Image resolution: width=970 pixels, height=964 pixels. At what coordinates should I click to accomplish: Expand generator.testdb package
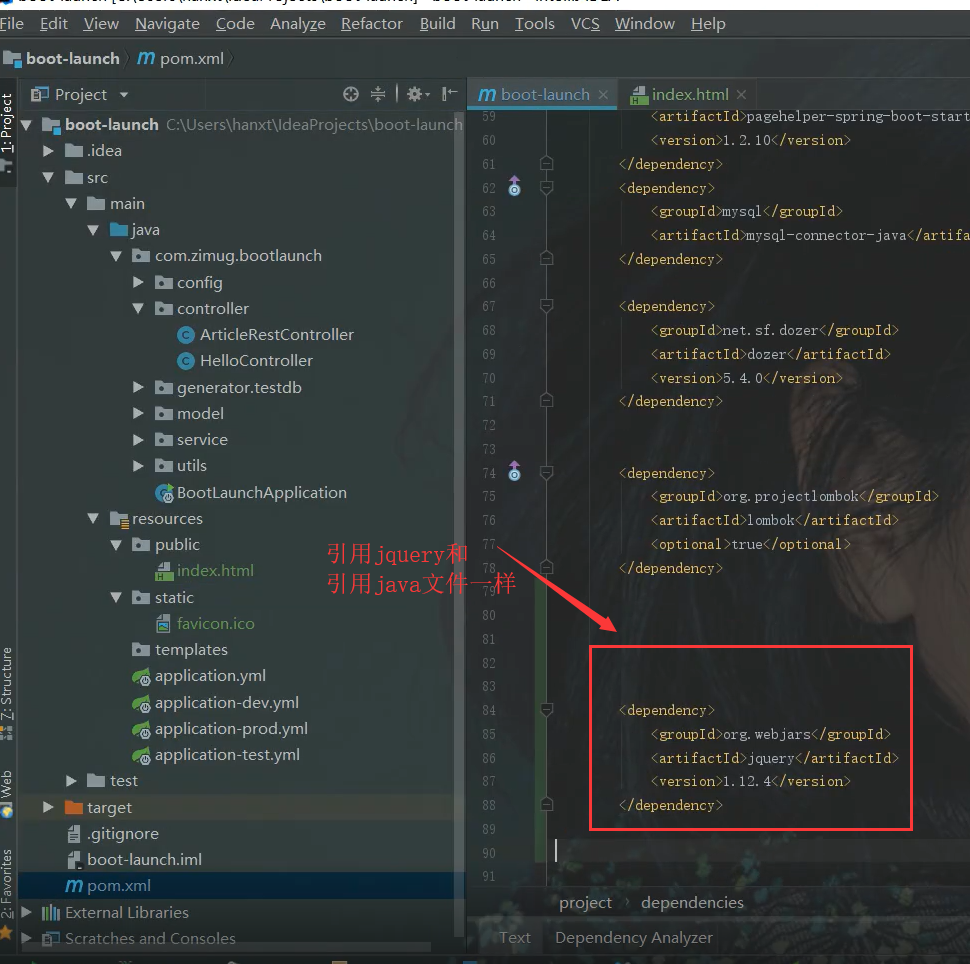[x=139, y=387]
